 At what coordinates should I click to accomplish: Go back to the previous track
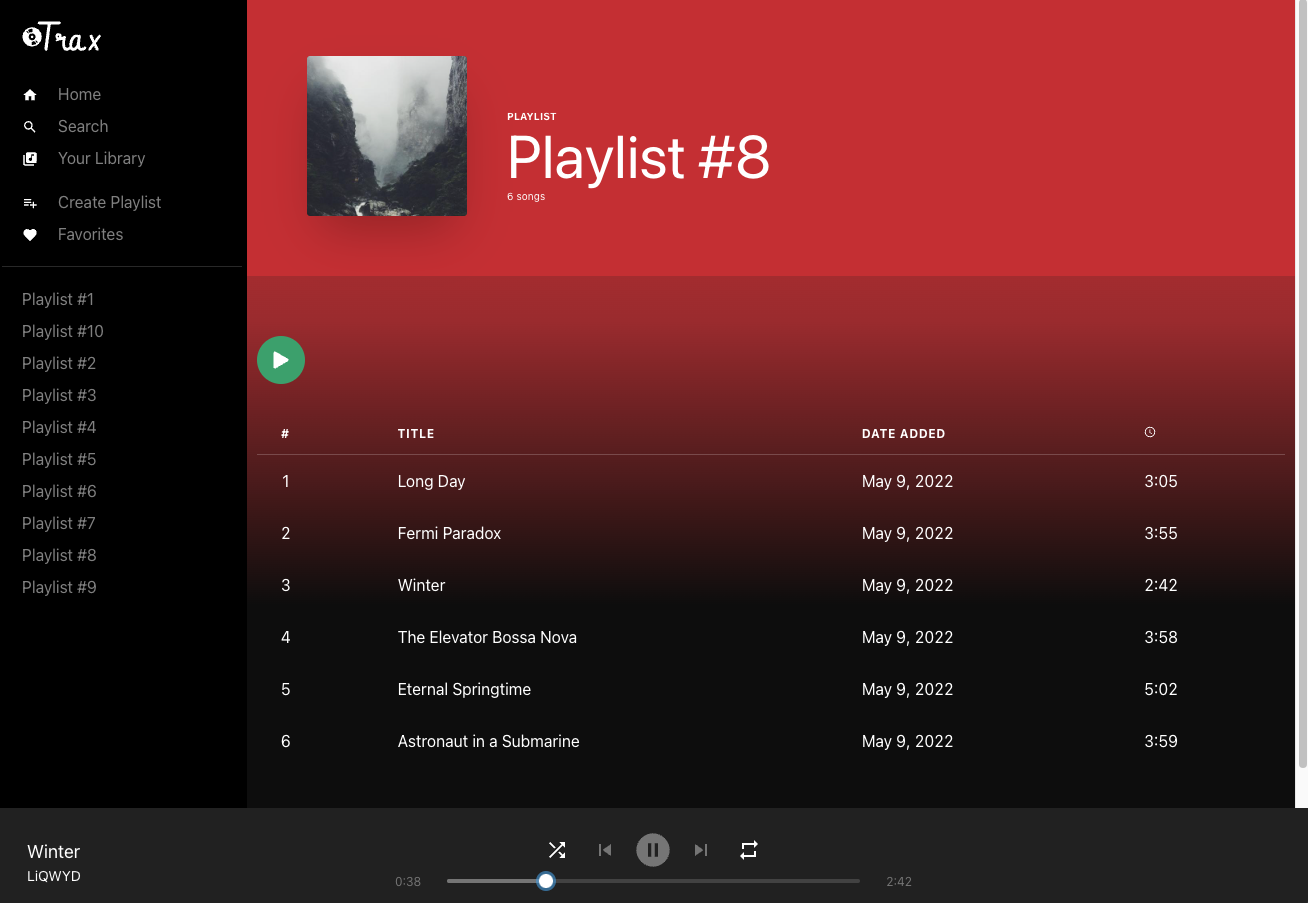coord(605,849)
